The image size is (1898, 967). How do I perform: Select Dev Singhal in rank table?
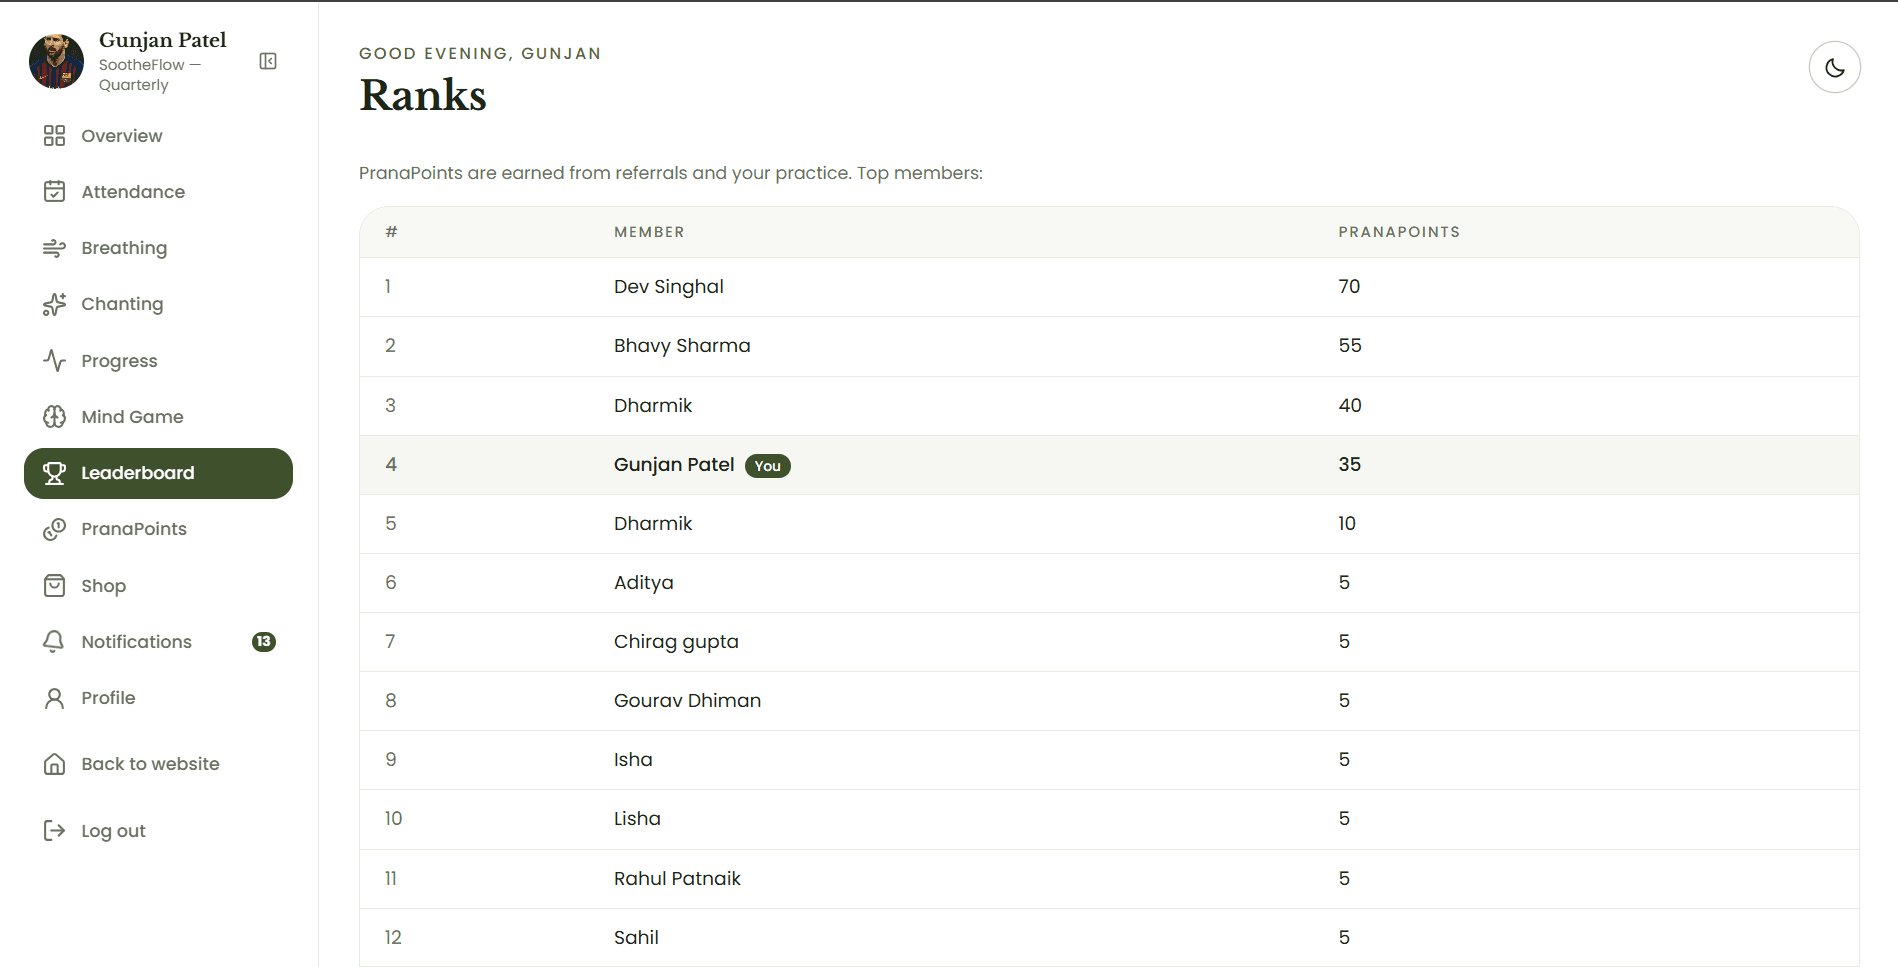pyautogui.click(x=668, y=287)
